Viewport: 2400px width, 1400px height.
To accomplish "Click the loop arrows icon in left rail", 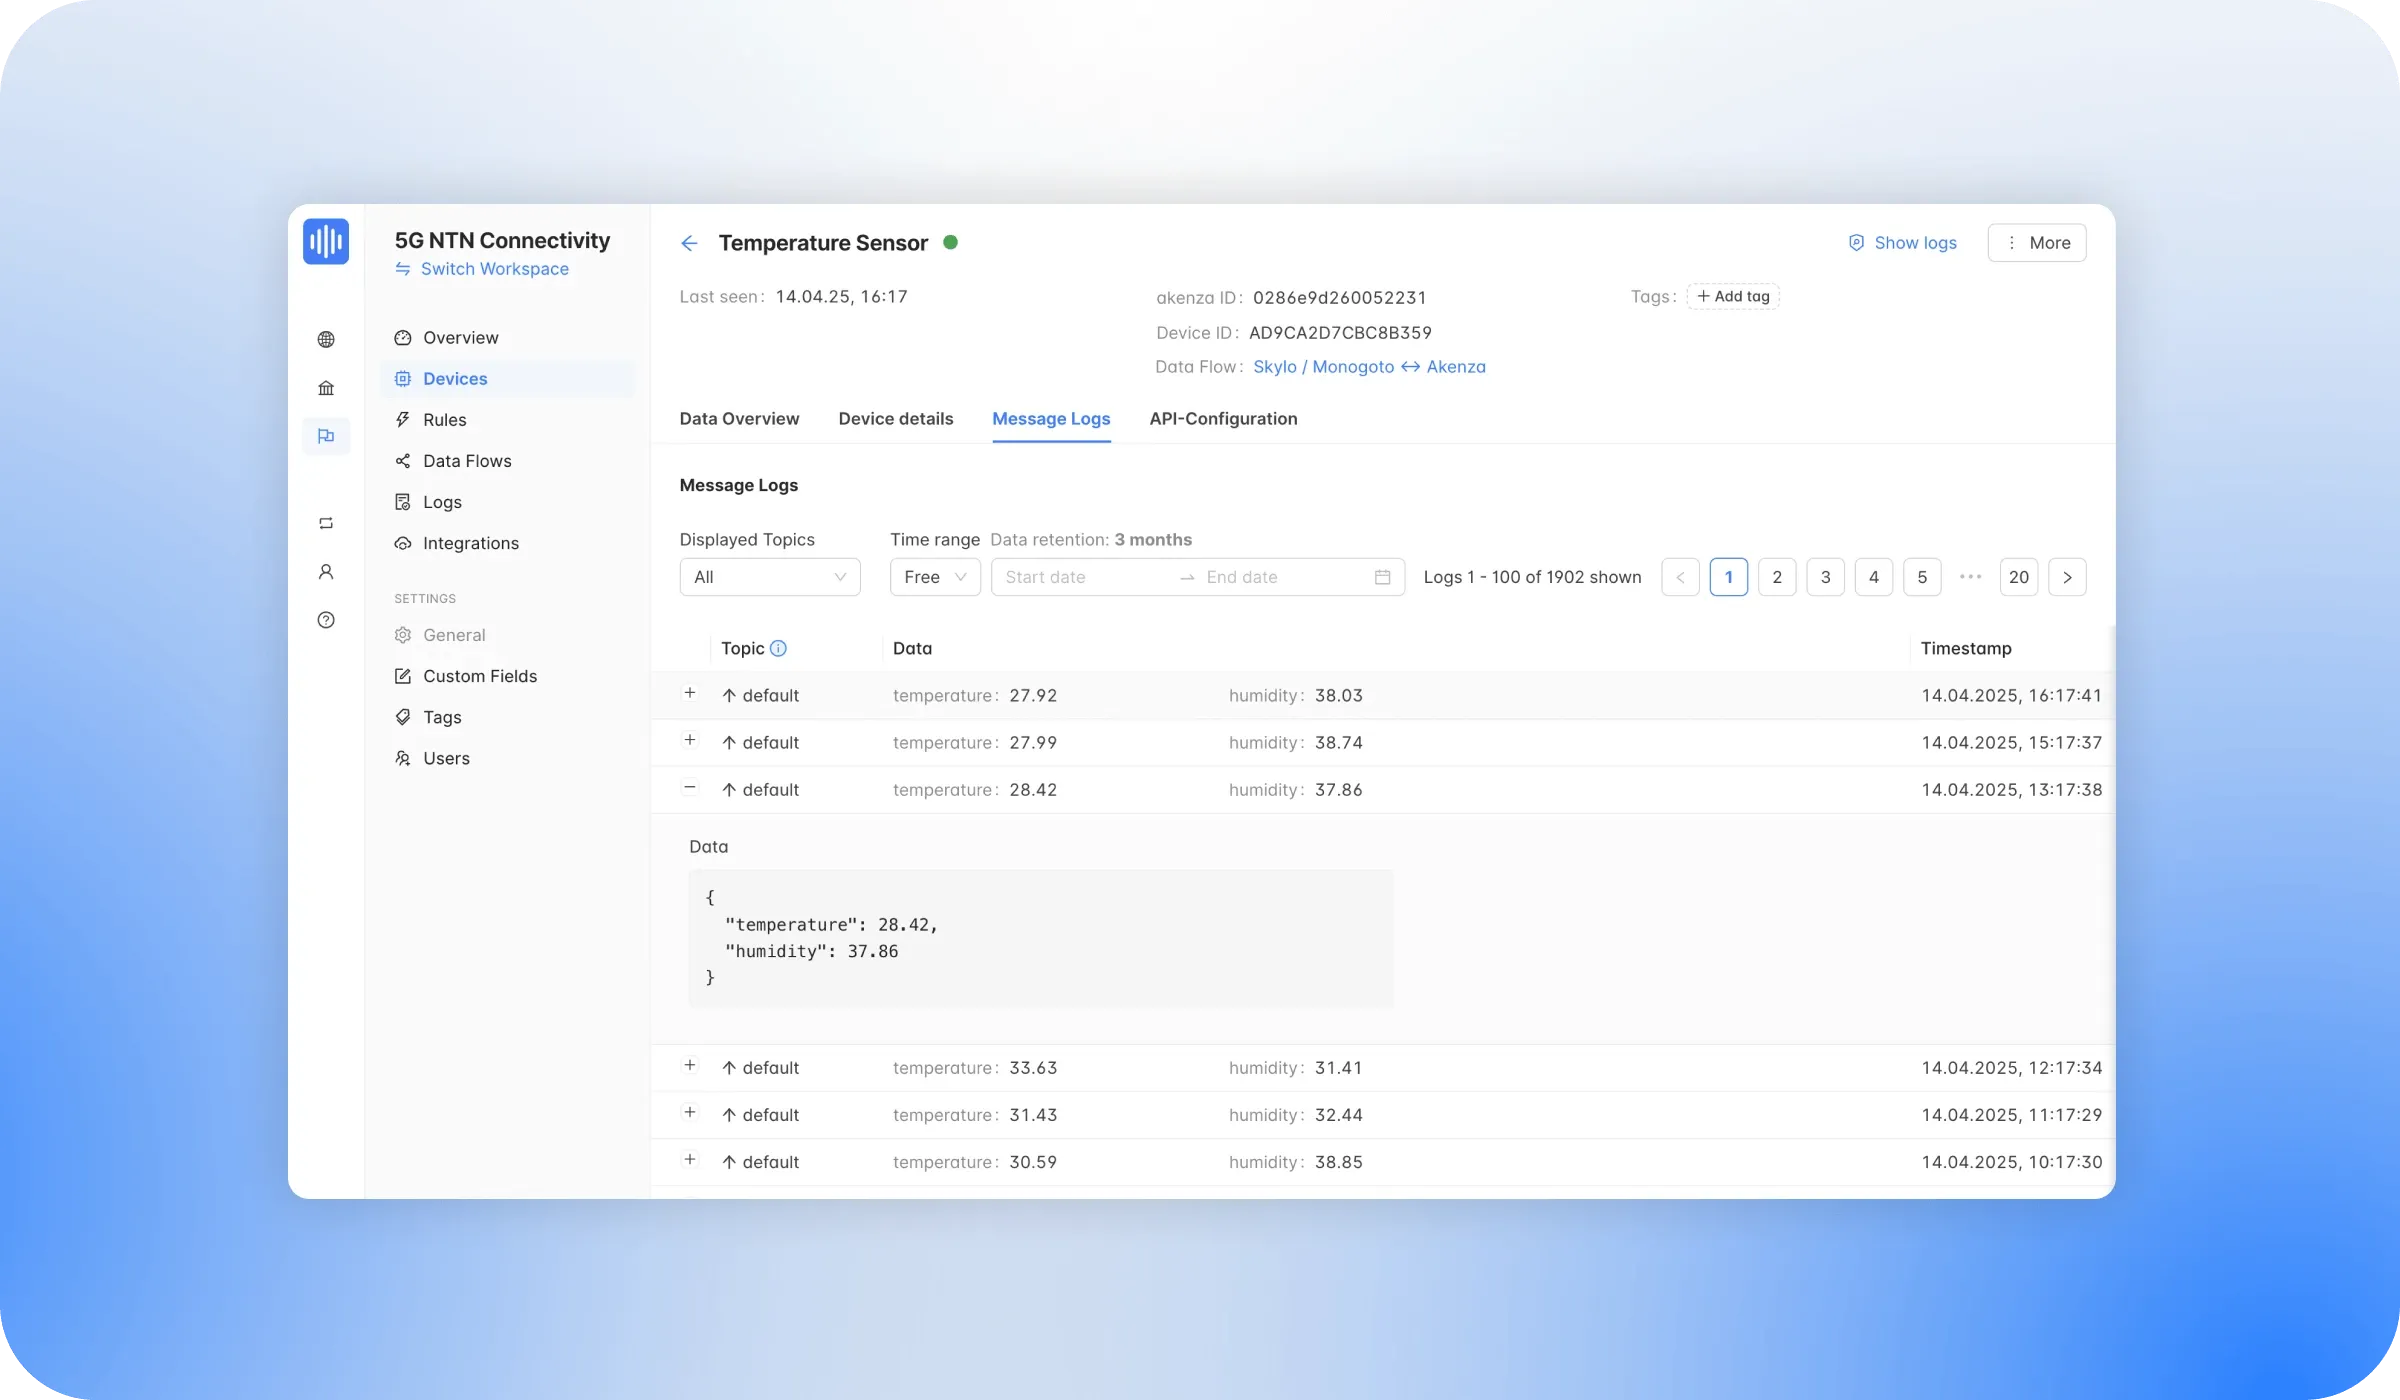I will [x=326, y=523].
